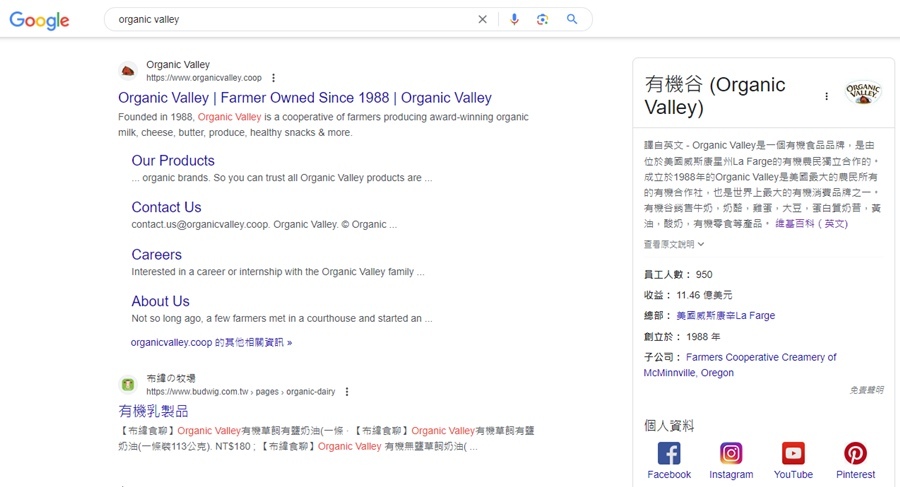
Task: Open Organic Valley Farmer Owned Since 1988 result
Action: point(305,98)
